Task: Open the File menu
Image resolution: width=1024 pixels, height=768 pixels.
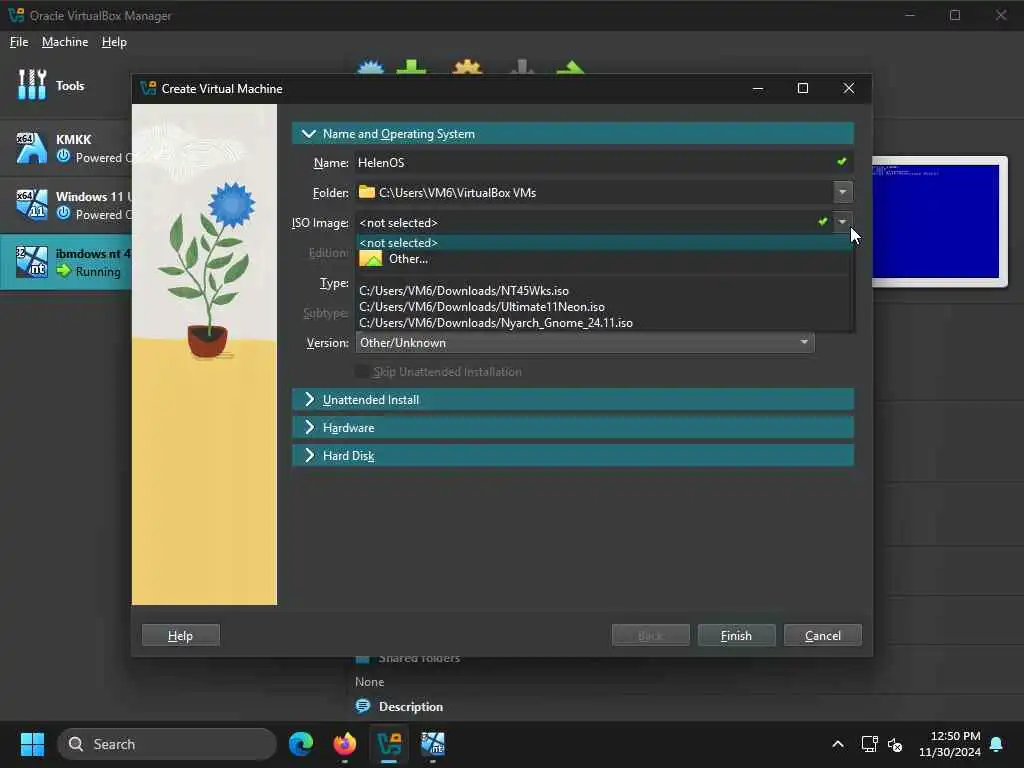Action: point(19,42)
